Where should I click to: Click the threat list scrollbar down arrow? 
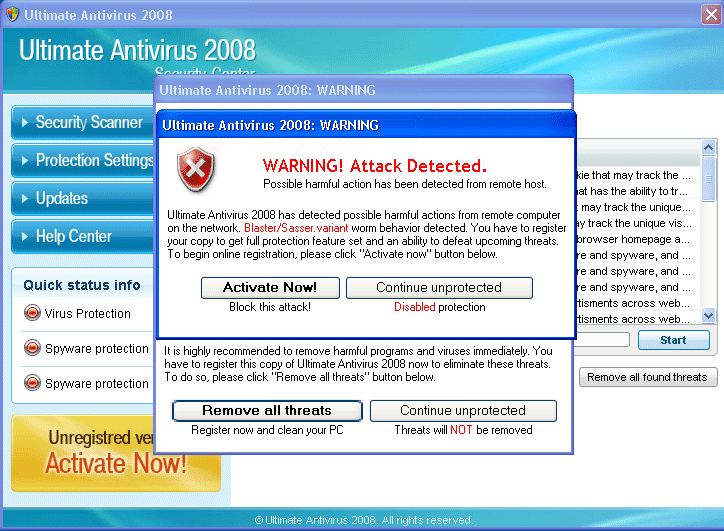tap(708, 315)
